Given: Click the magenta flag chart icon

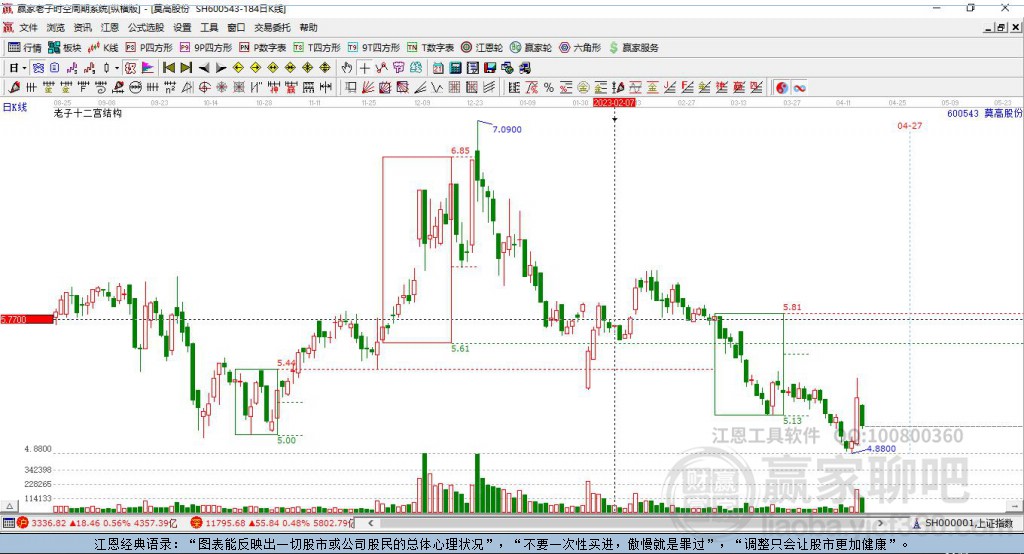Looking at the screenshot, I should tap(148, 68).
